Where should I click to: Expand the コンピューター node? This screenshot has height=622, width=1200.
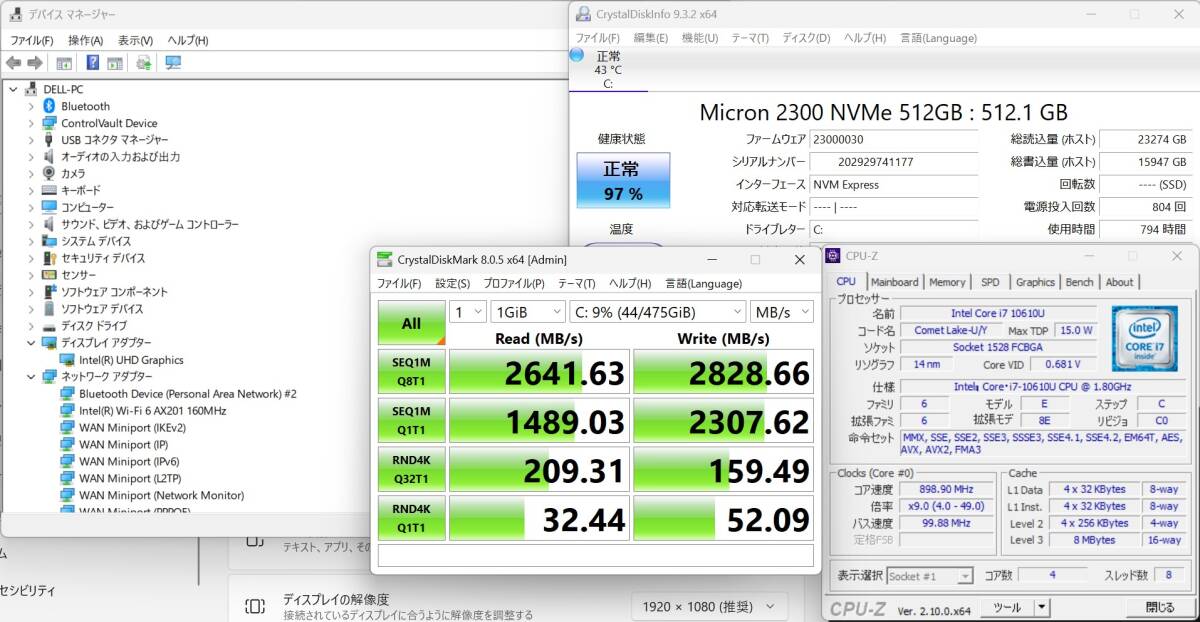[31, 207]
